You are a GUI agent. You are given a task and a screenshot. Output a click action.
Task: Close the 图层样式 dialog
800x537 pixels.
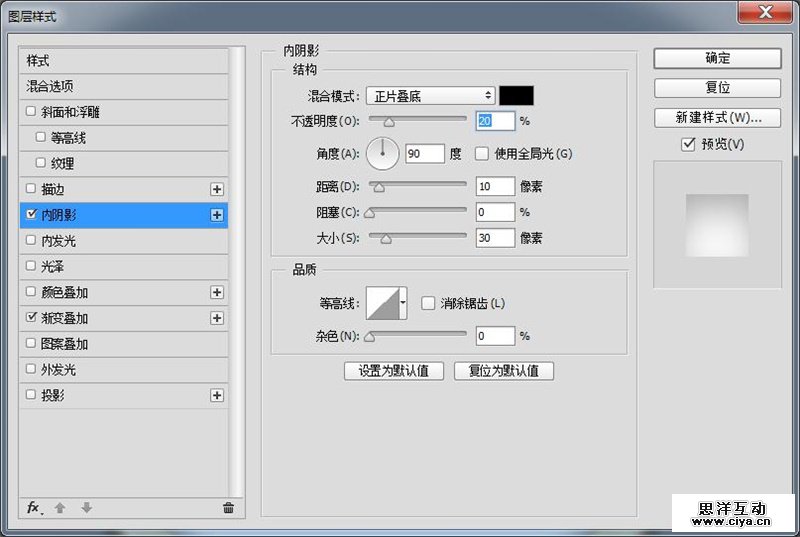pyautogui.click(x=765, y=12)
